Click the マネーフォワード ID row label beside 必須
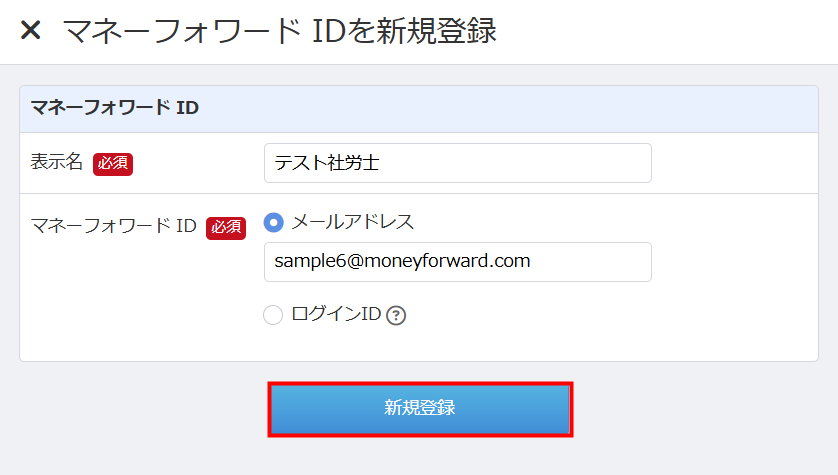The image size is (838, 475). (113, 226)
